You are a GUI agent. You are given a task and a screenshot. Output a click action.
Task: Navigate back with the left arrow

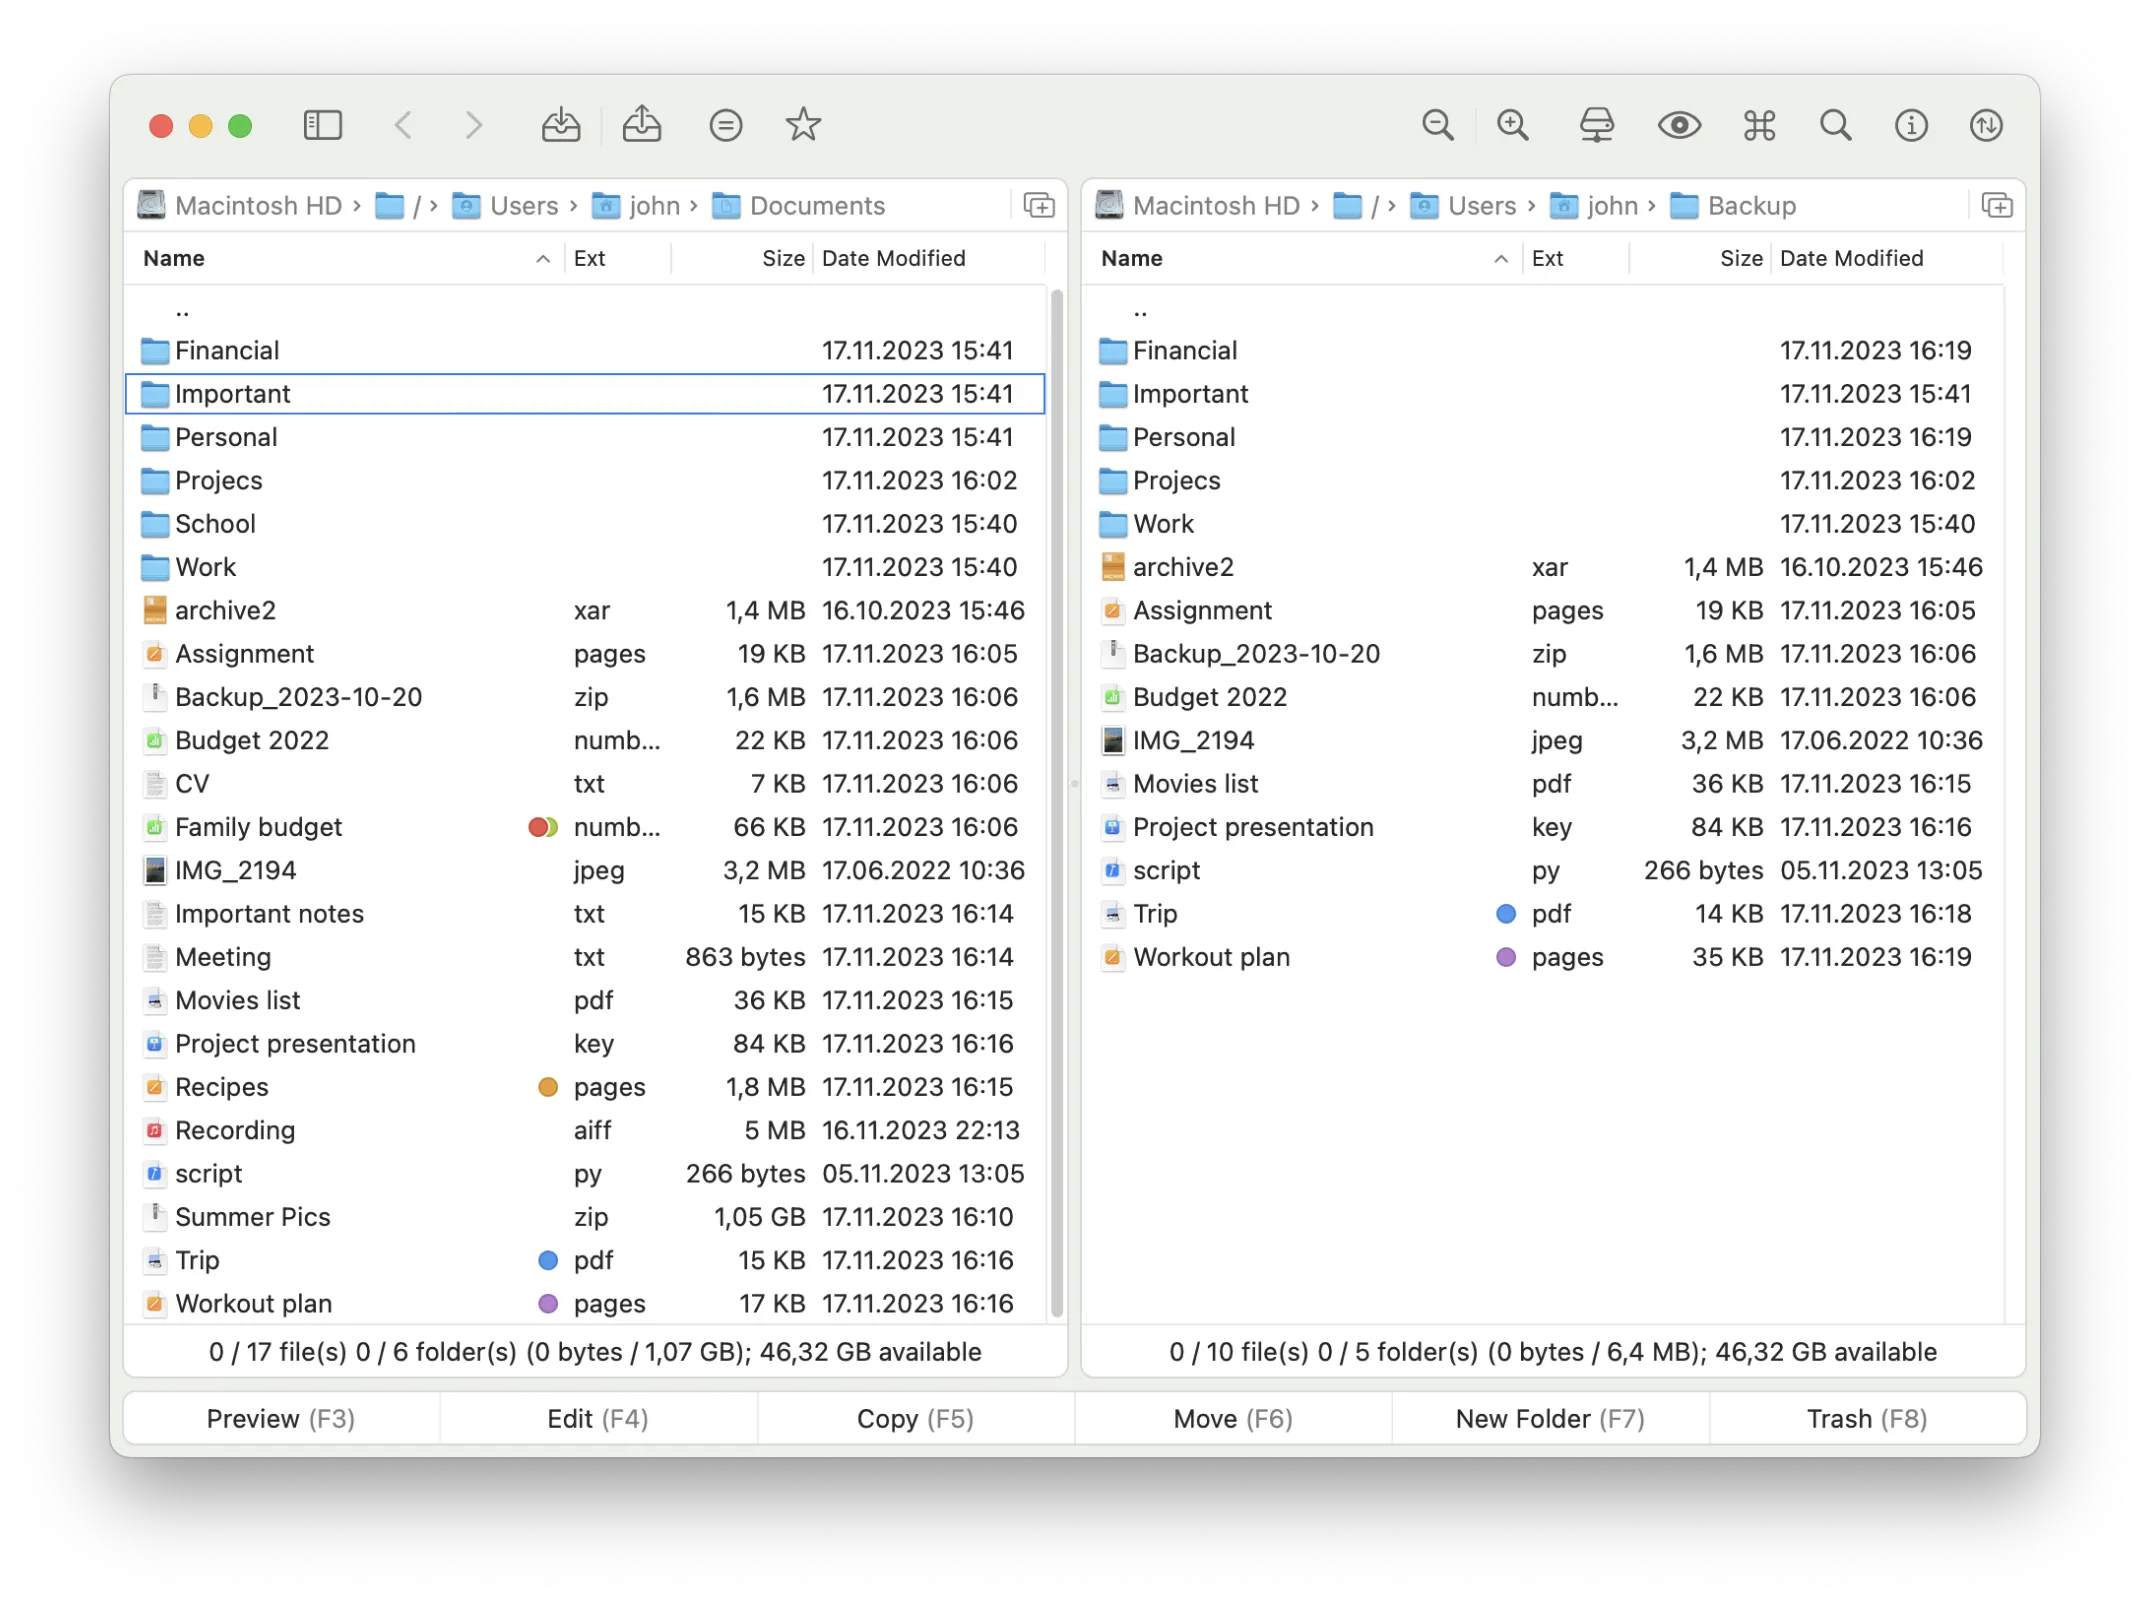[403, 125]
